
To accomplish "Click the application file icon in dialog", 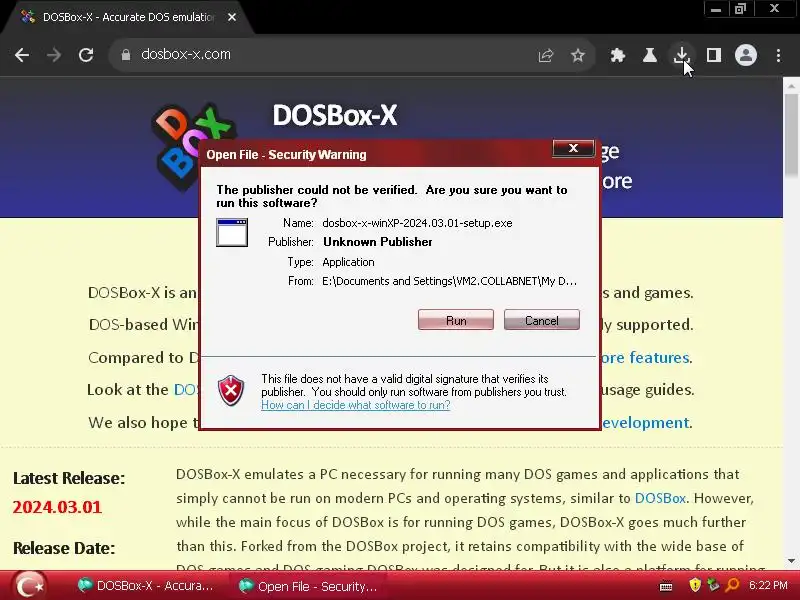I will tap(232, 233).
